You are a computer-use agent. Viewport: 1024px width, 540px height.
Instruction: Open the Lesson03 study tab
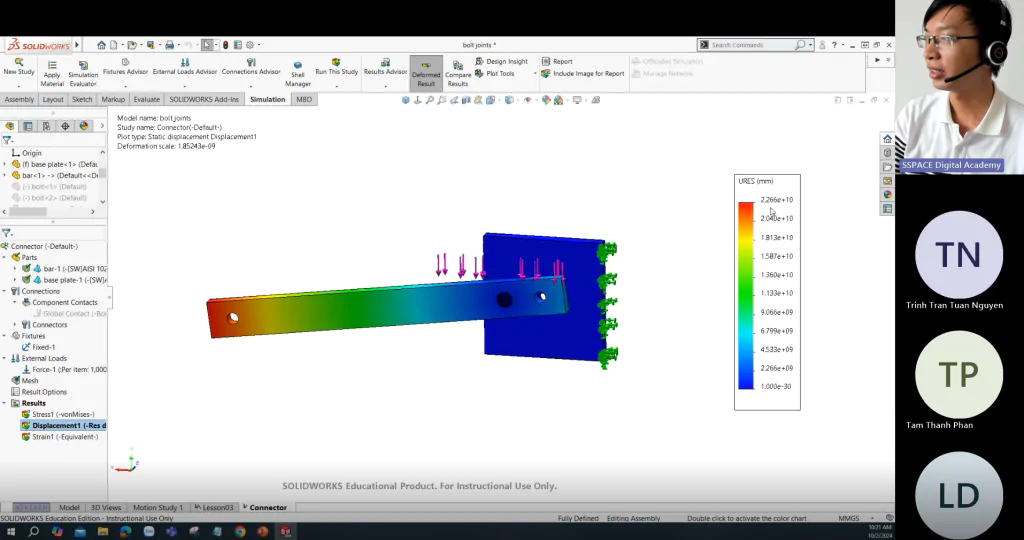(214, 507)
